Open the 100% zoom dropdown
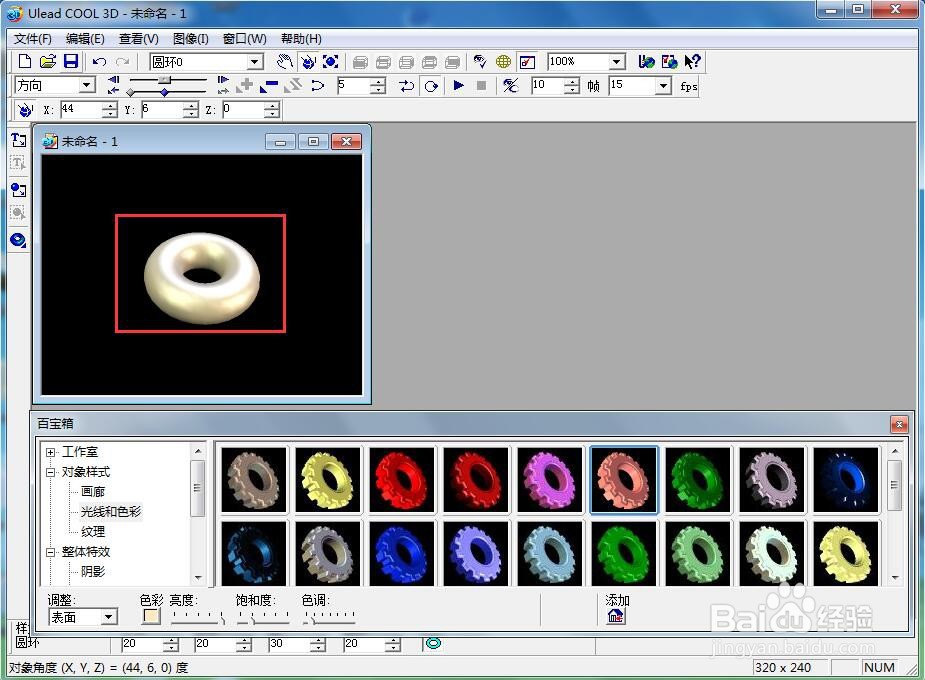This screenshot has height=680, width=925. [x=616, y=61]
